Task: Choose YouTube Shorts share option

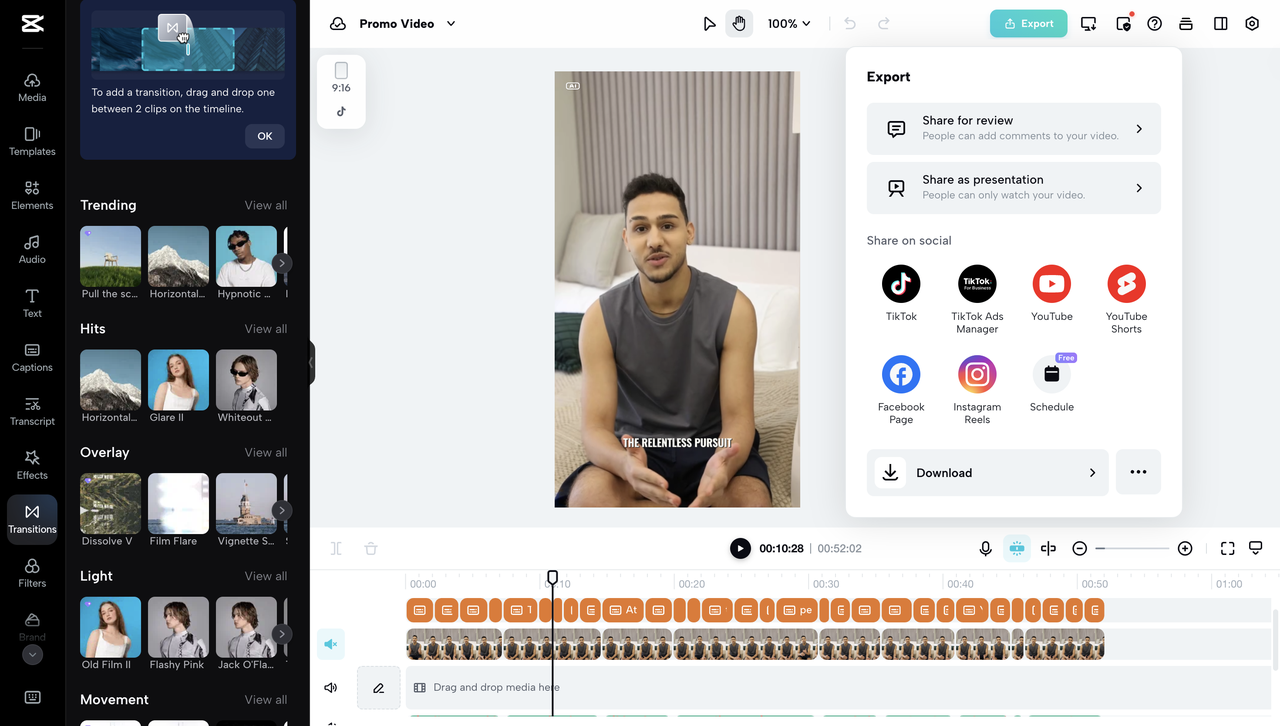Action: tap(1126, 285)
